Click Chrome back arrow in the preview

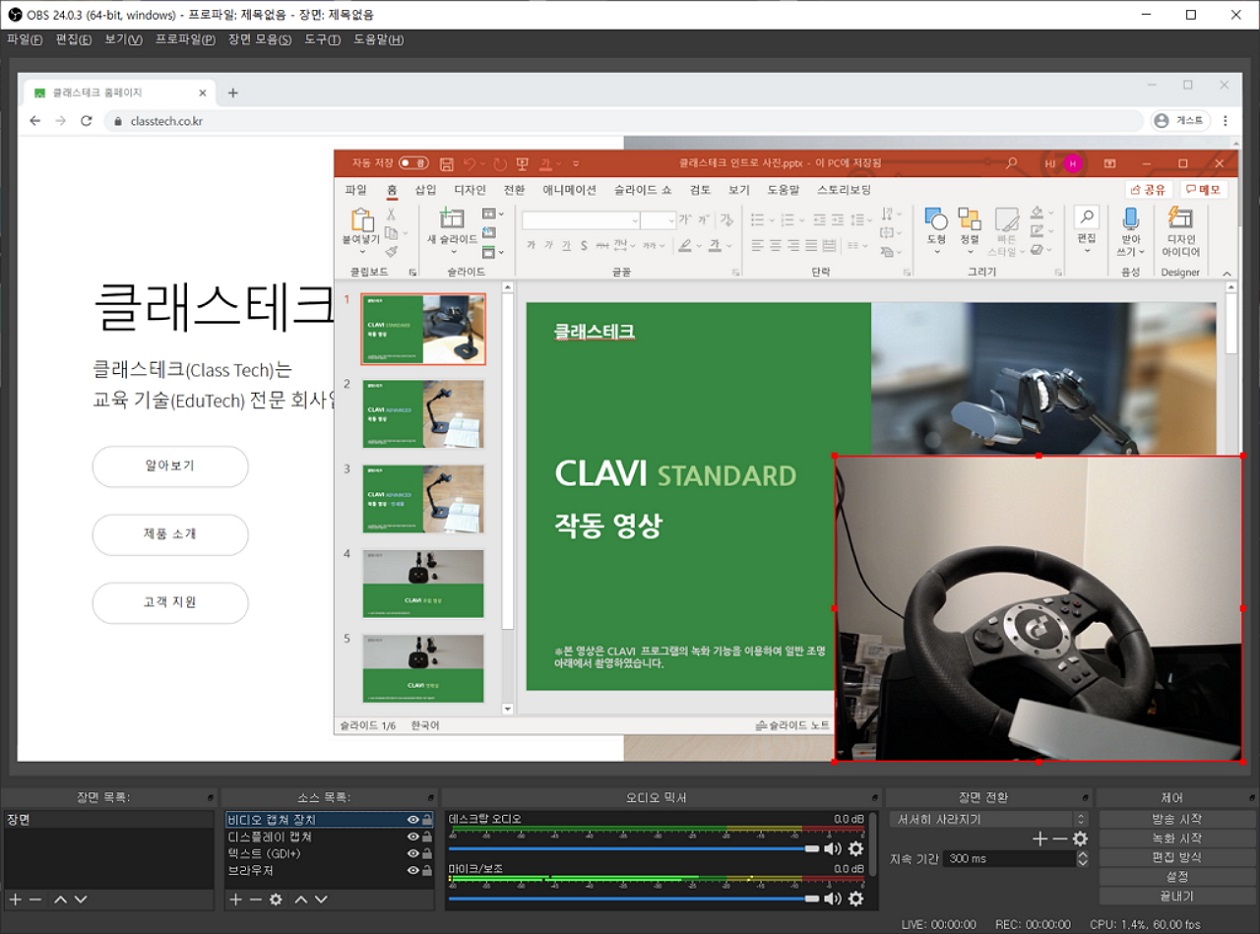coord(35,121)
